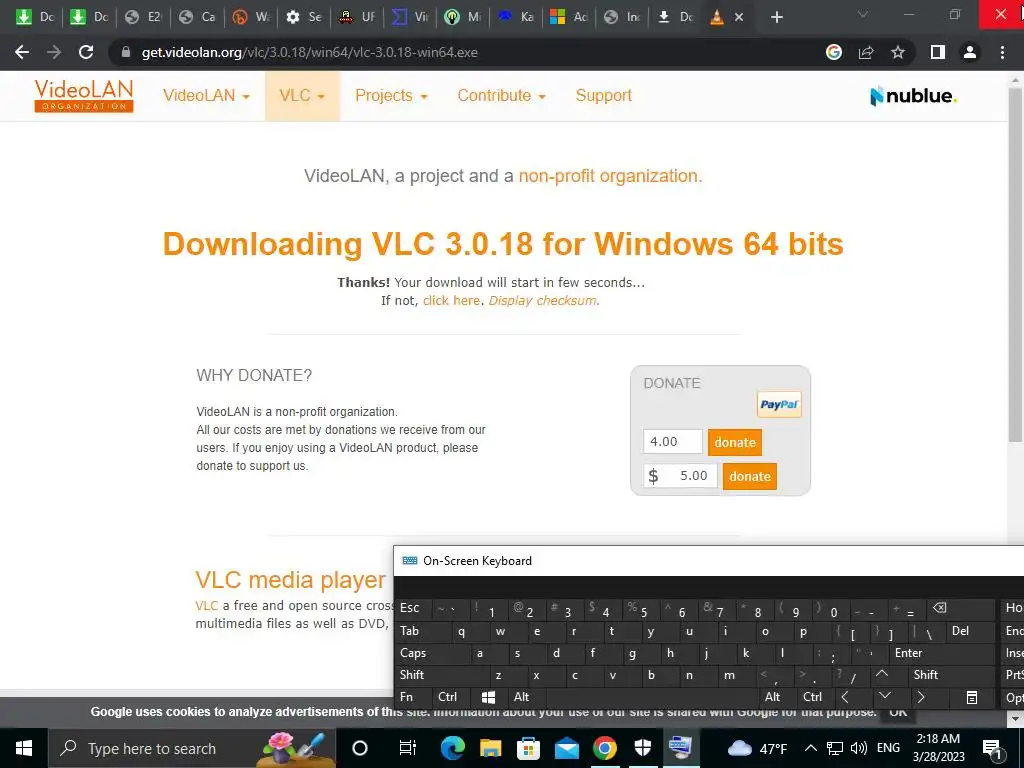Tap up arrow on On-Screen Keyboard
This screenshot has width=1024, height=768.
pyautogui.click(x=882, y=674)
